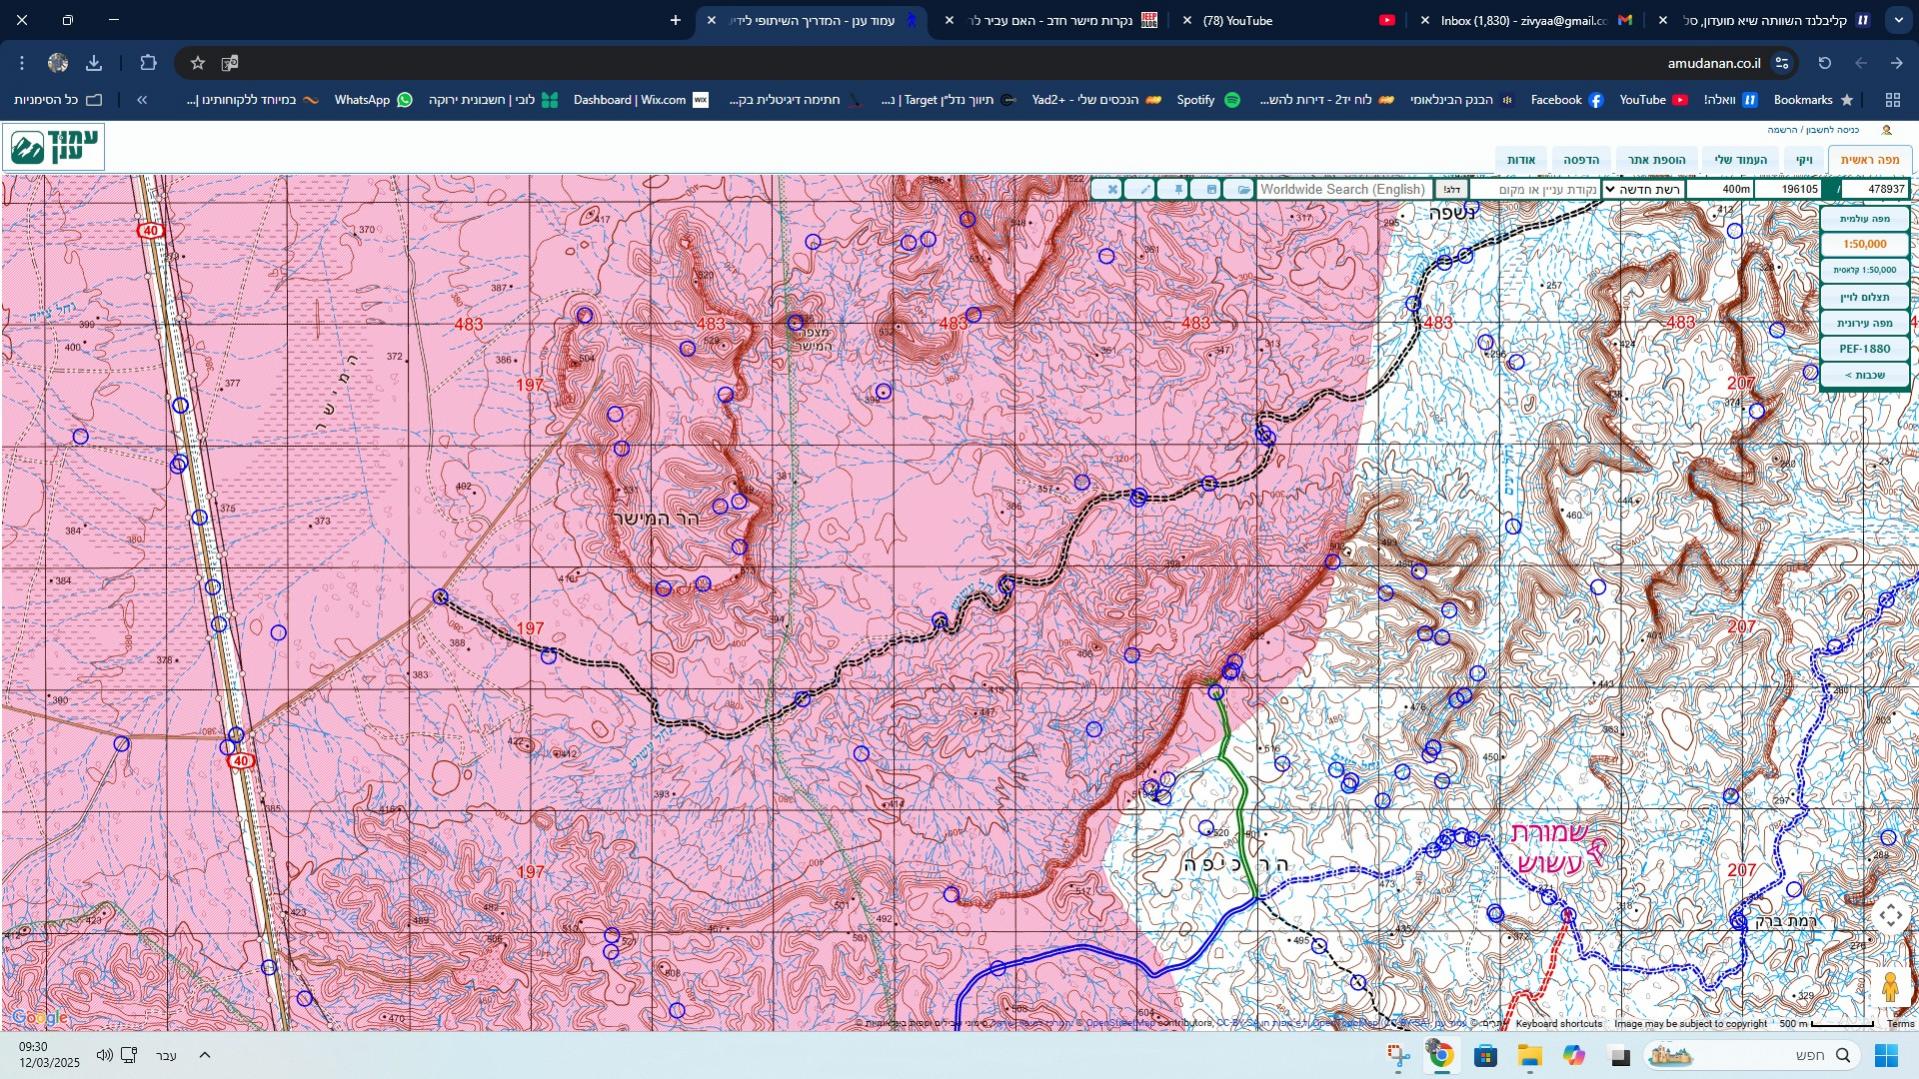Click the open-folder icon in map toolbar

(x=1241, y=189)
